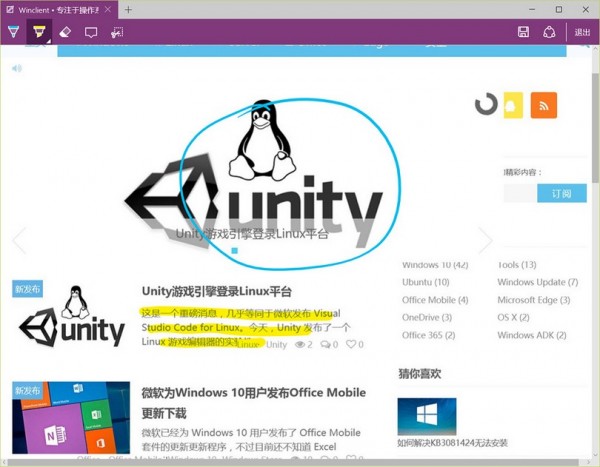Select the Pen tool in web note toolbar
This screenshot has height=467, width=600.
click(14, 32)
